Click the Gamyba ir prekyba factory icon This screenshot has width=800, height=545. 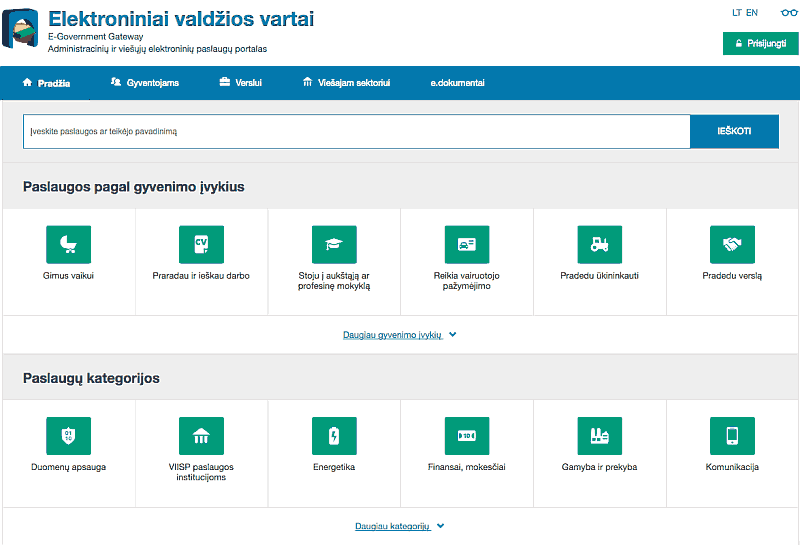[599, 436]
